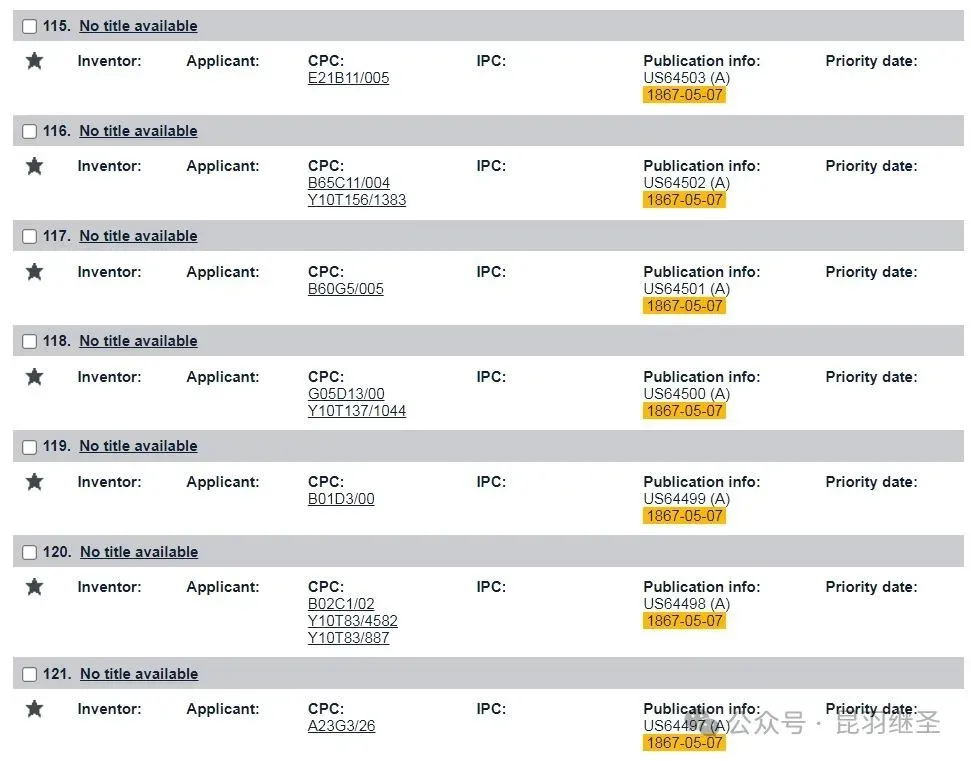Enable the checkbox for result 116
Screen dimensions: 971x761
tap(29, 132)
